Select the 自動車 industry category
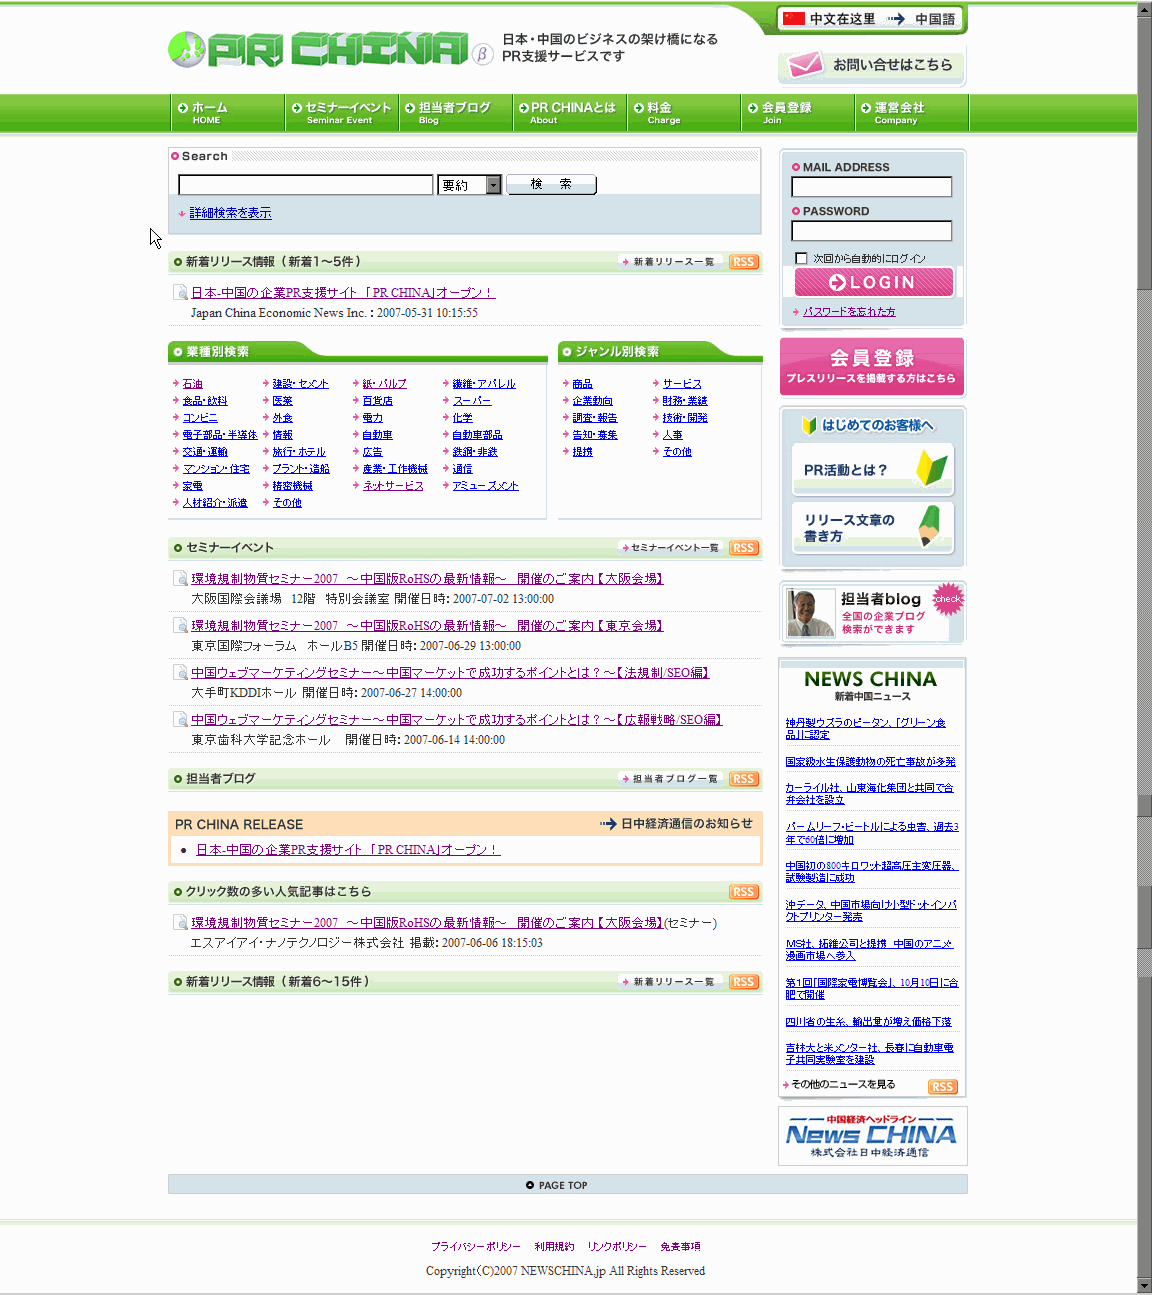 (x=377, y=435)
